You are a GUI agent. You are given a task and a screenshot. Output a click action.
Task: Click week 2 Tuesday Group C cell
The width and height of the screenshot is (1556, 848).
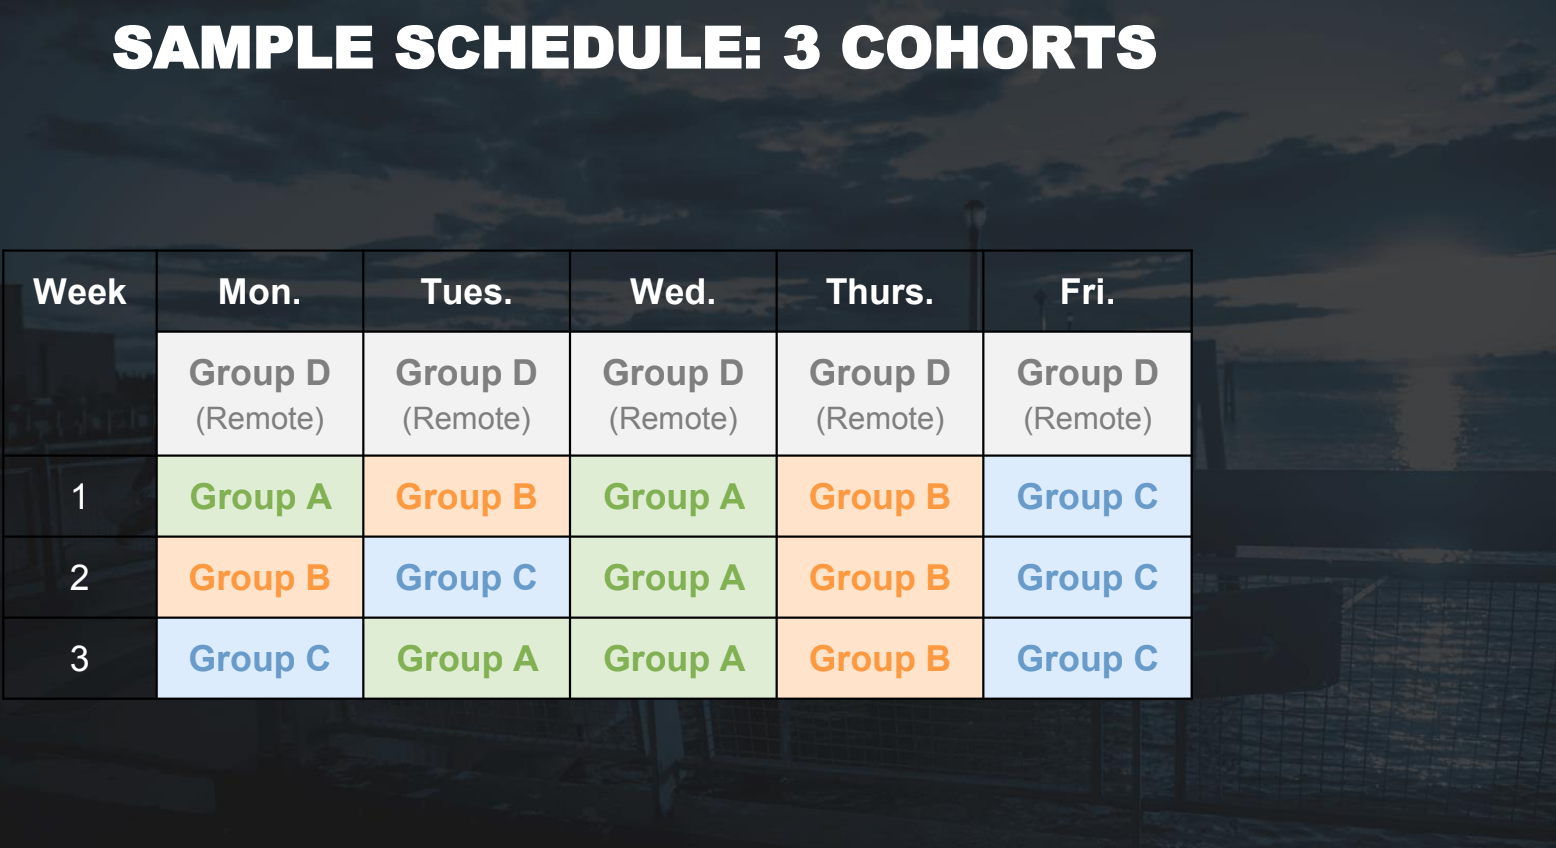coord(467,578)
